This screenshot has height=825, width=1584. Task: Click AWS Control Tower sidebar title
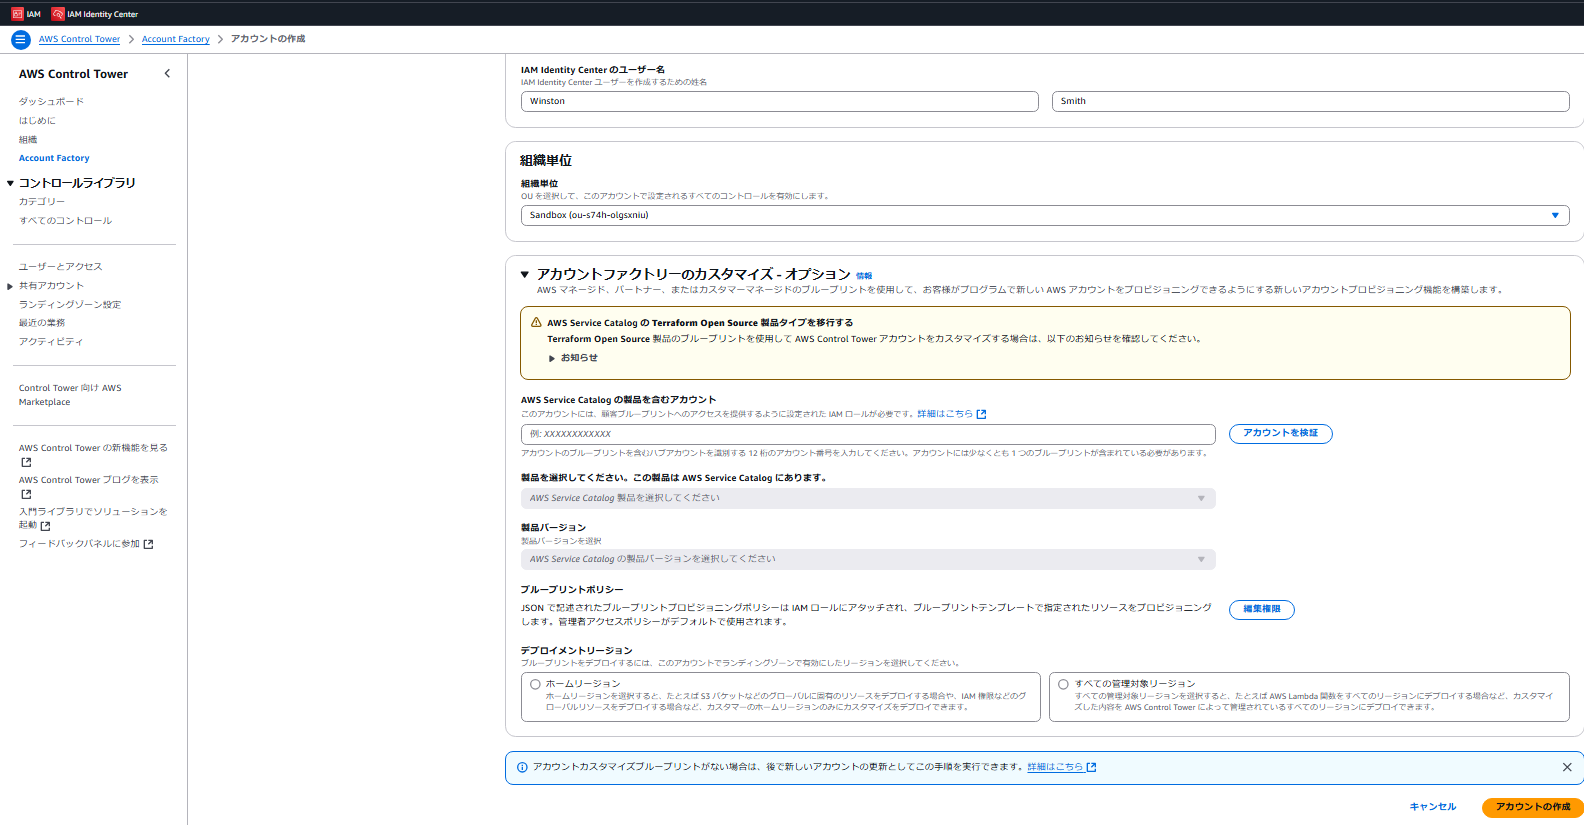pyautogui.click(x=73, y=74)
